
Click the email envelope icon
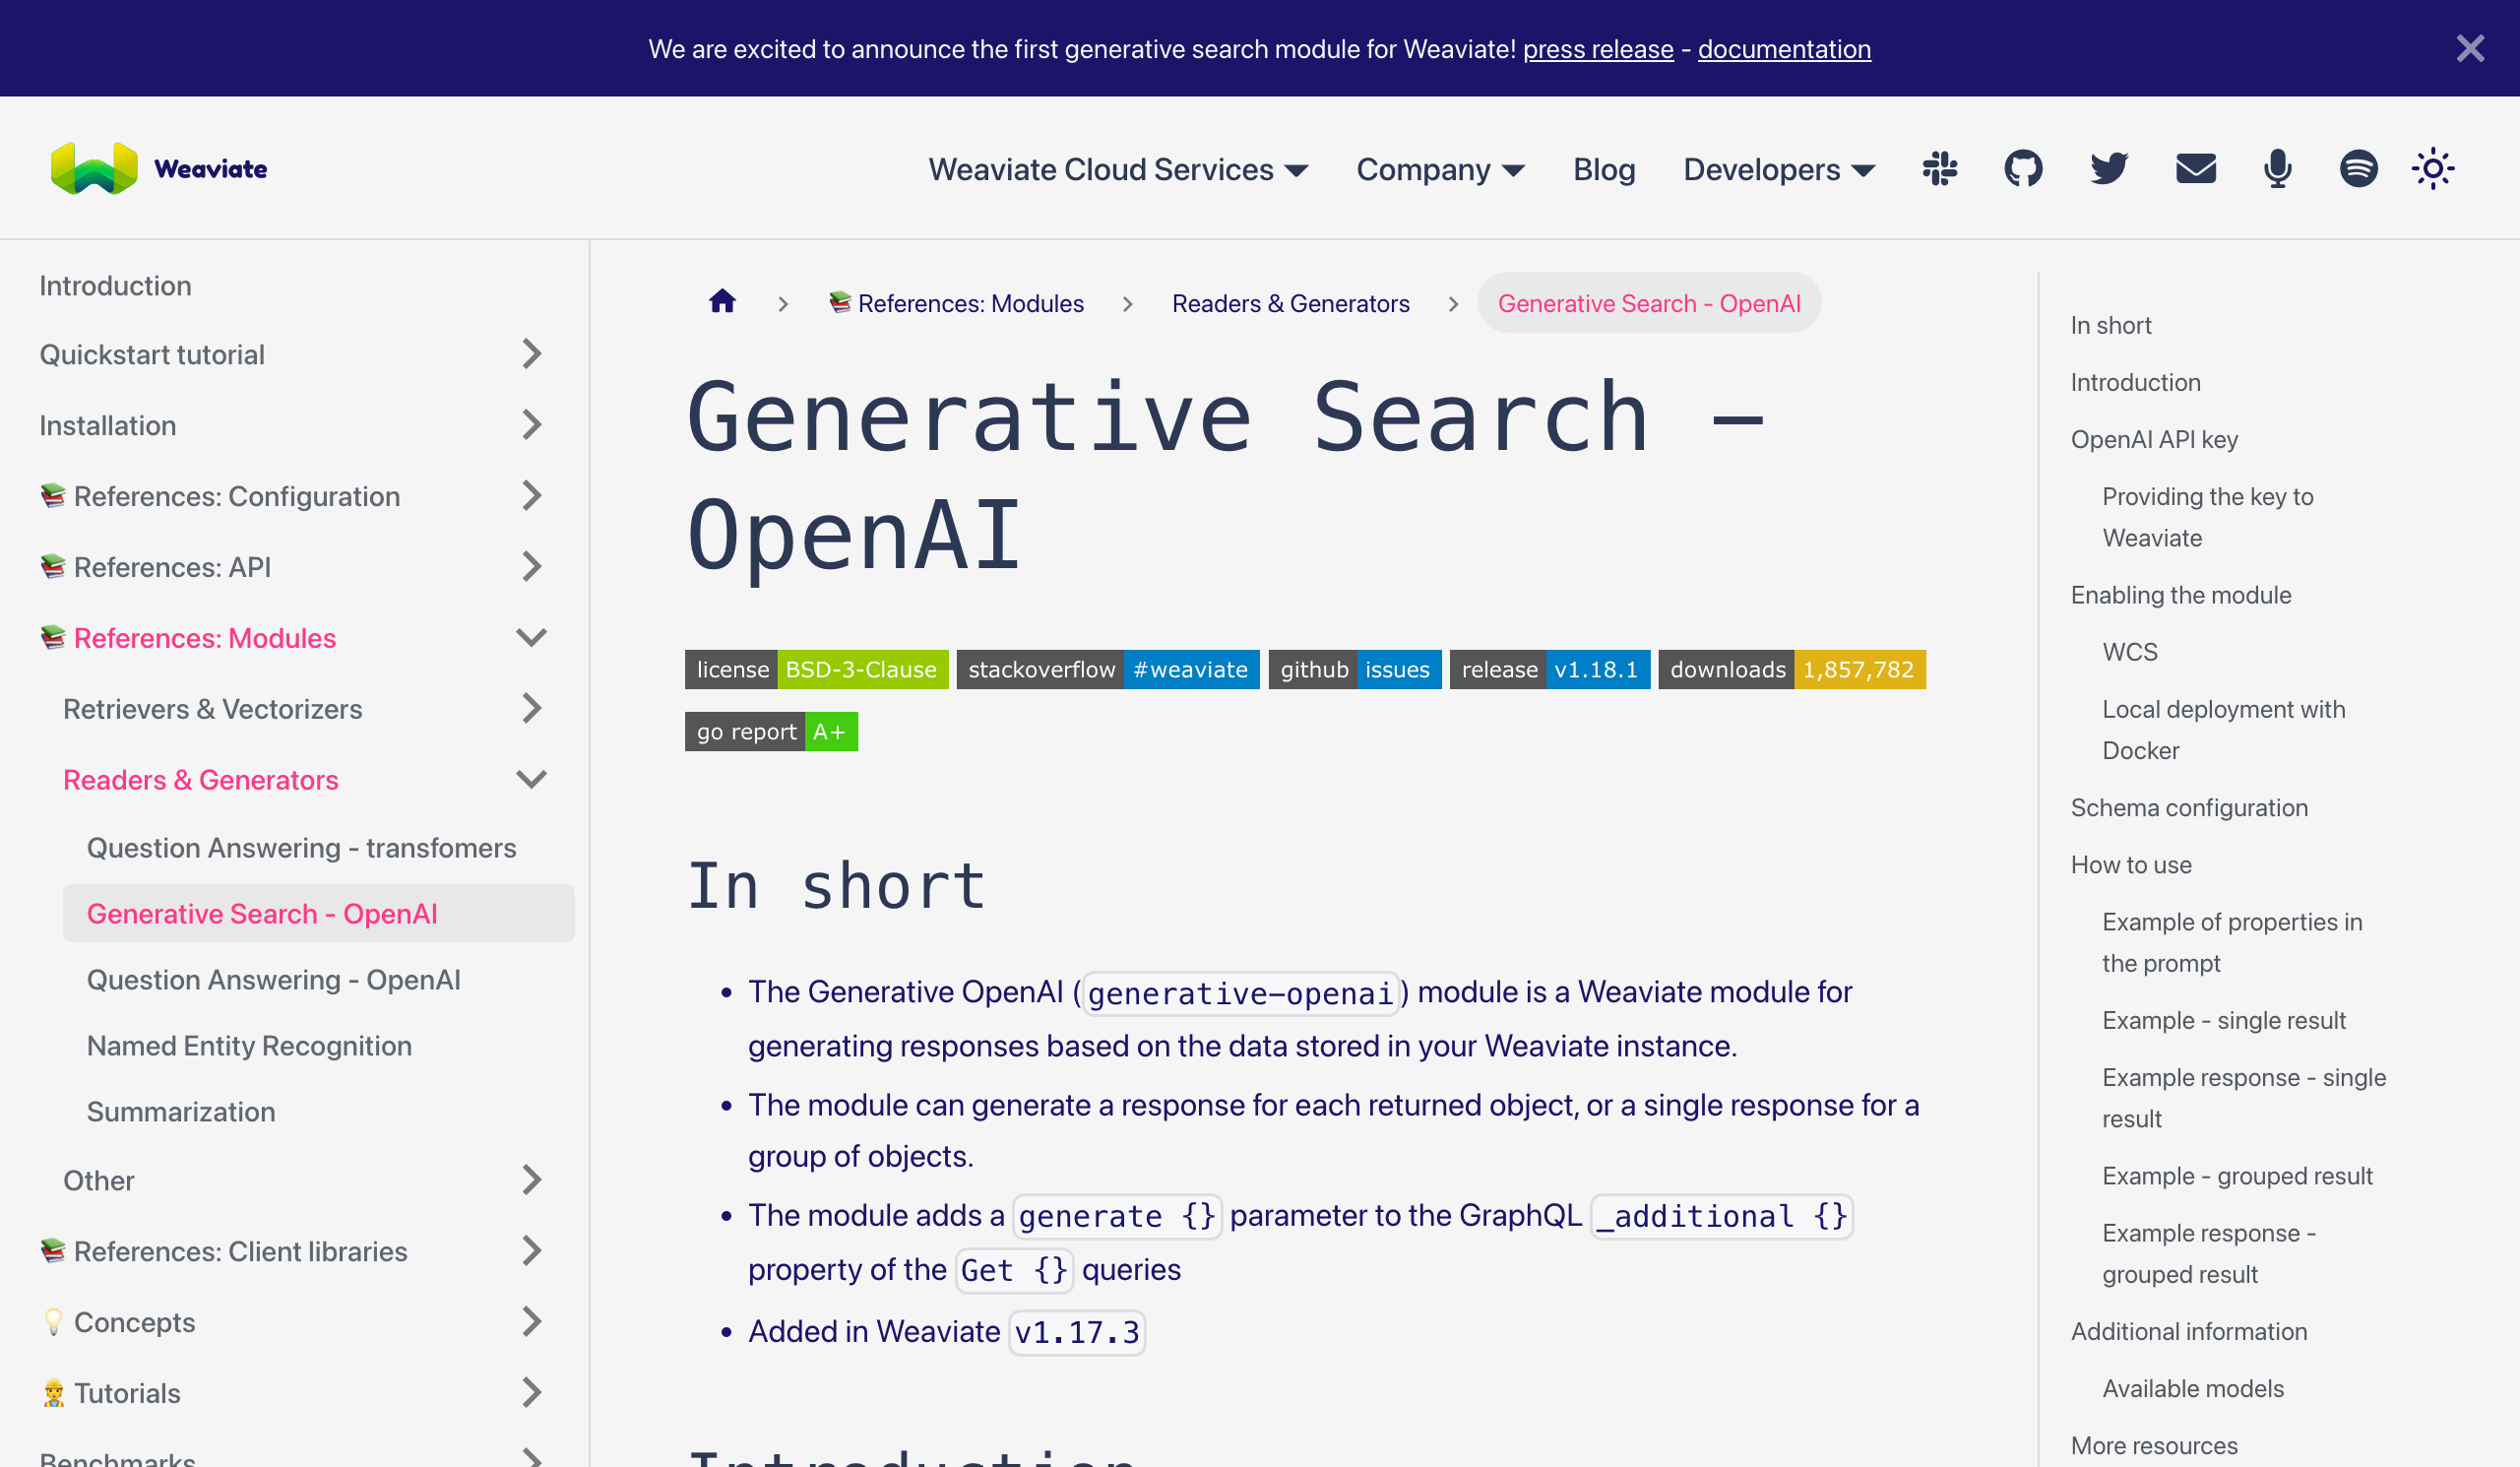click(2196, 169)
